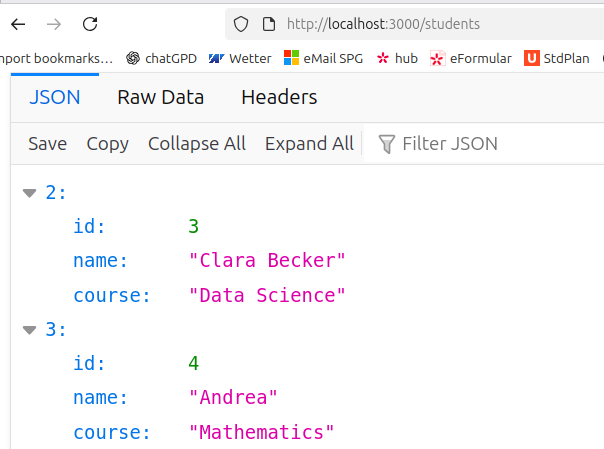Click the forward navigation arrow
Viewport: 604px width, 449px height.
54,23
